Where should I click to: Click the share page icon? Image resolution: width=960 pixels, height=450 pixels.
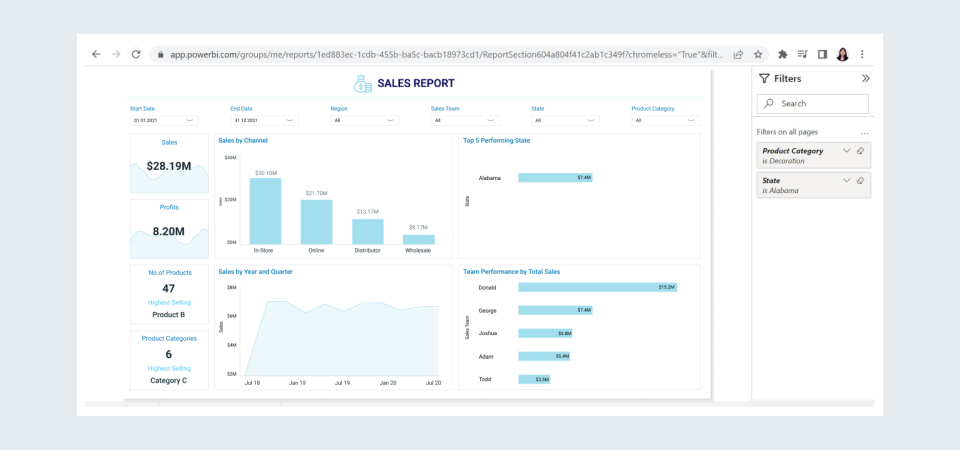point(739,54)
